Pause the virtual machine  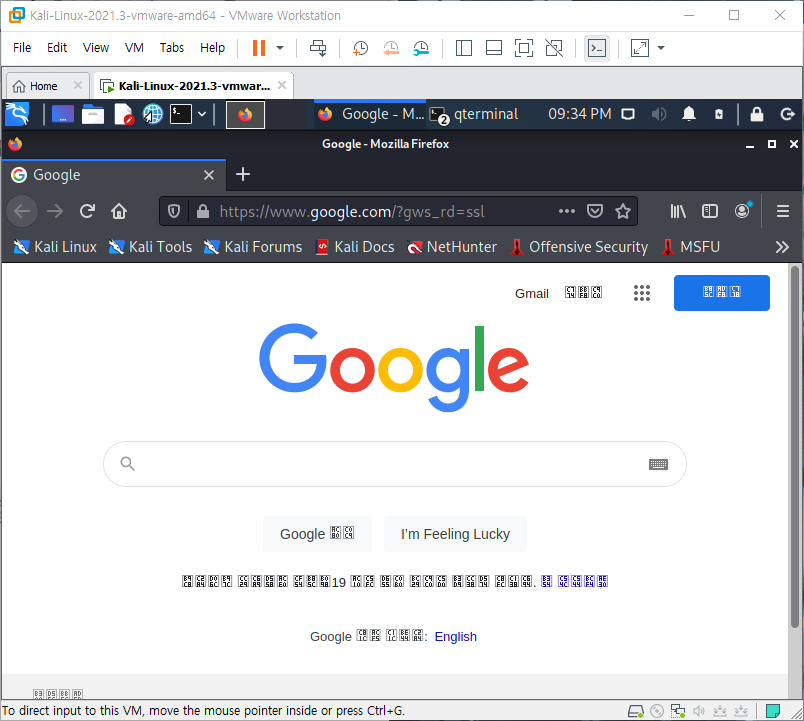coord(259,48)
